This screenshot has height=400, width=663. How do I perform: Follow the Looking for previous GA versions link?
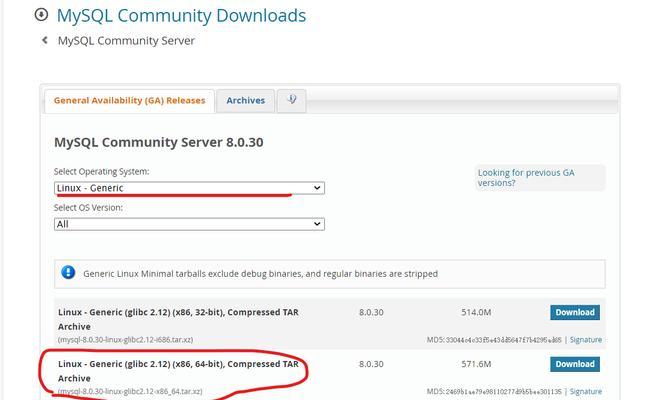526,178
